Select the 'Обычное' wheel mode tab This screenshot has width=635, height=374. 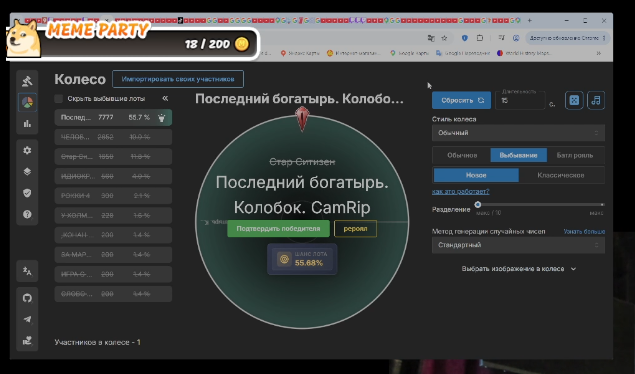[x=462, y=155]
